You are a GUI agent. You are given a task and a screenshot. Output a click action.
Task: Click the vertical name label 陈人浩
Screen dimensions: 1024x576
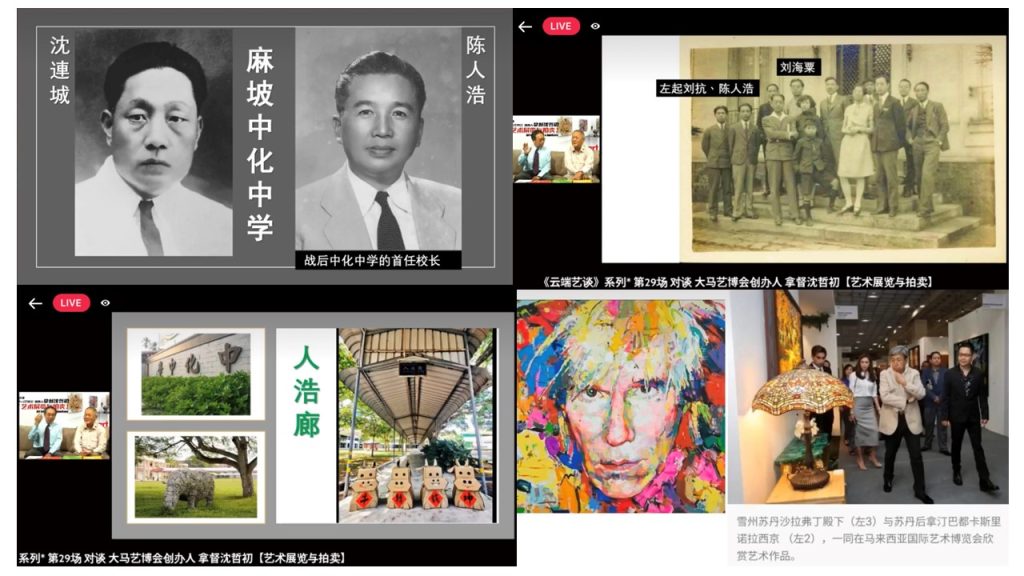(x=475, y=71)
